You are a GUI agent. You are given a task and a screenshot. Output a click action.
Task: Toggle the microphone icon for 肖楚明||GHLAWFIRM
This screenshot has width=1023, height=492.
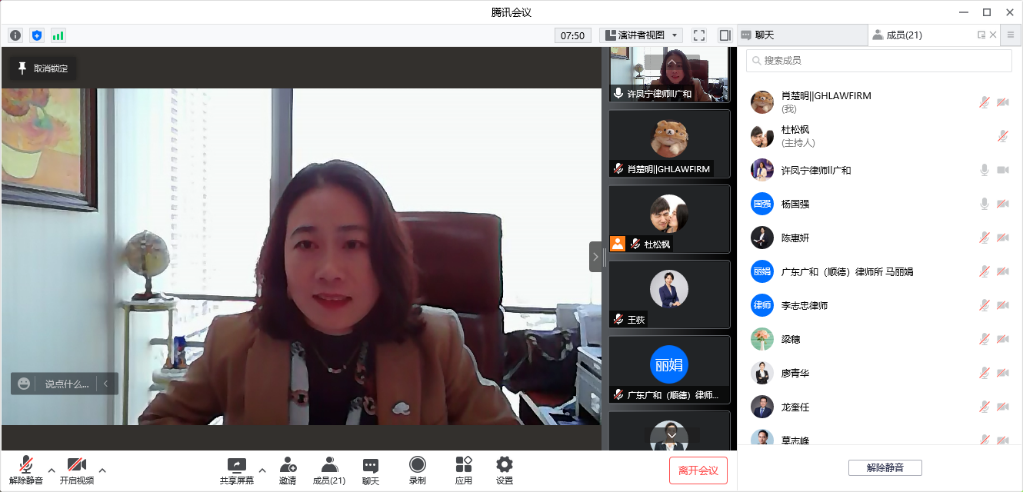(x=985, y=102)
